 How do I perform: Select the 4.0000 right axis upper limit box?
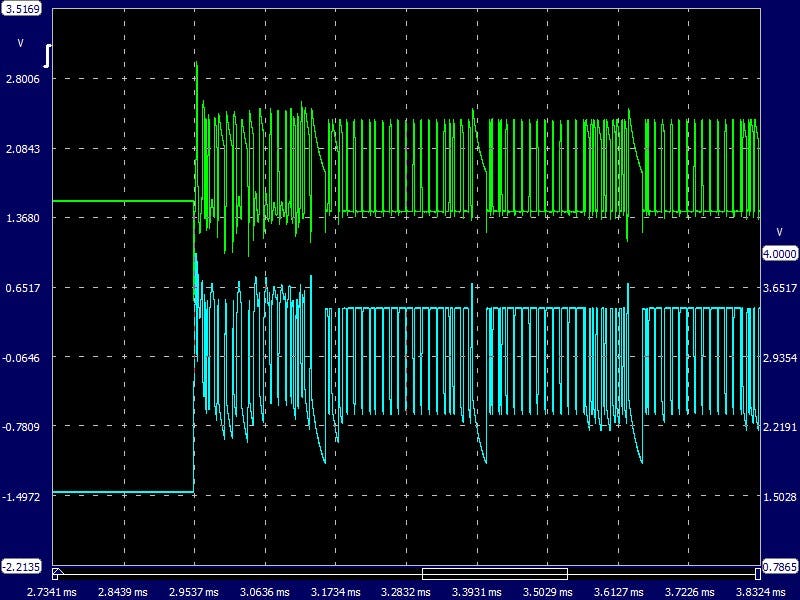tap(779, 254)
